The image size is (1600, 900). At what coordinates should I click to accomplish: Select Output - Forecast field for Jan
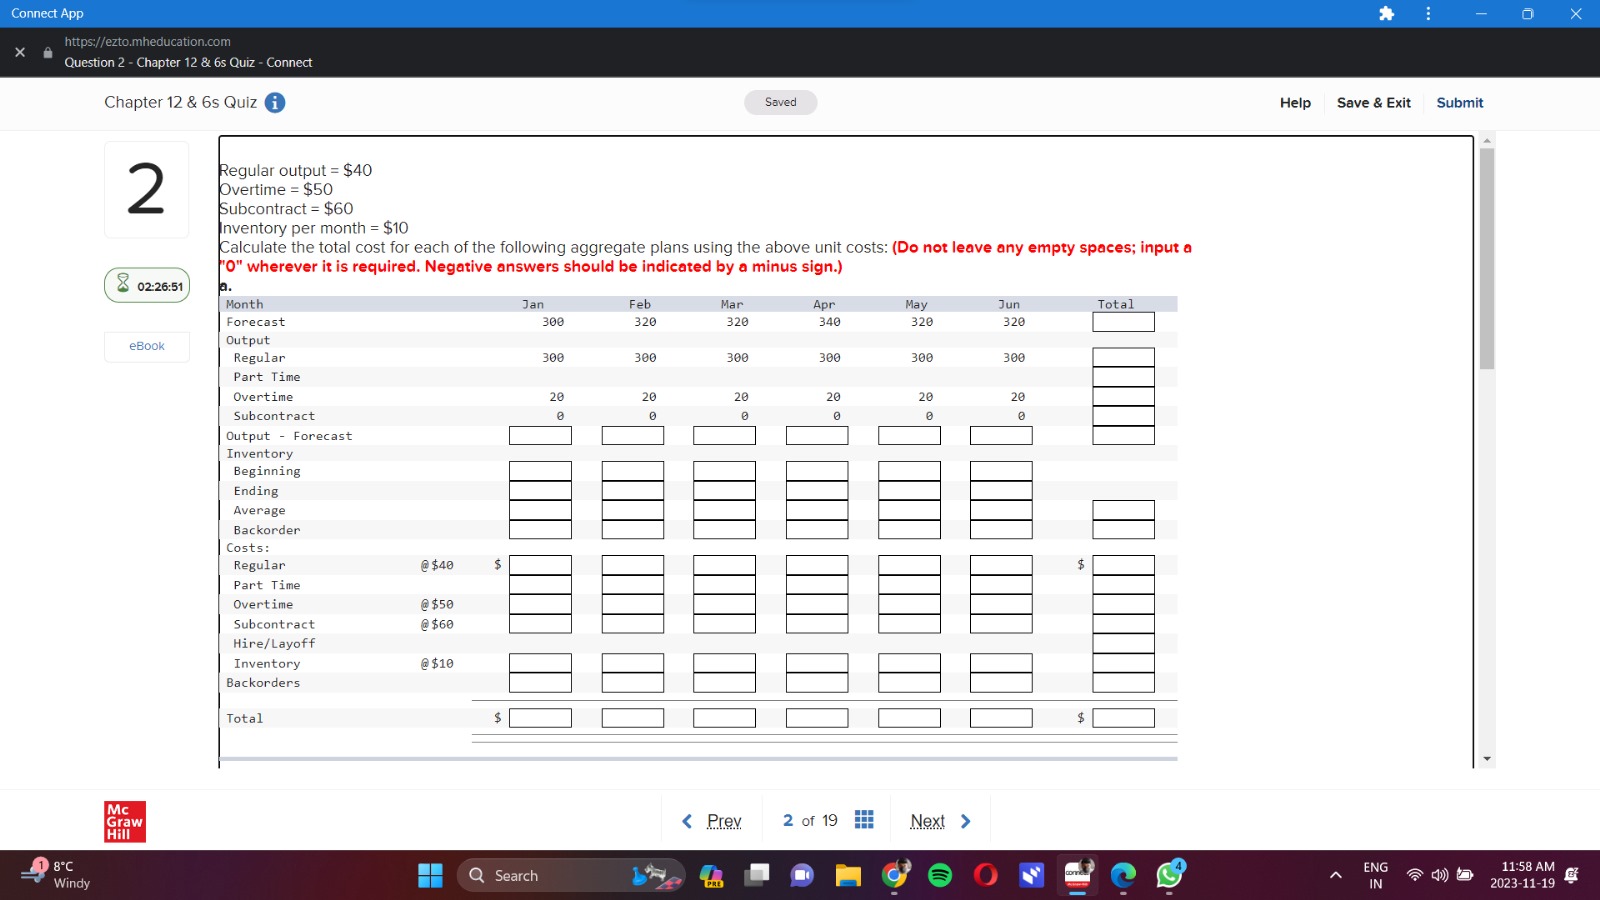click(x=540, y=436)
